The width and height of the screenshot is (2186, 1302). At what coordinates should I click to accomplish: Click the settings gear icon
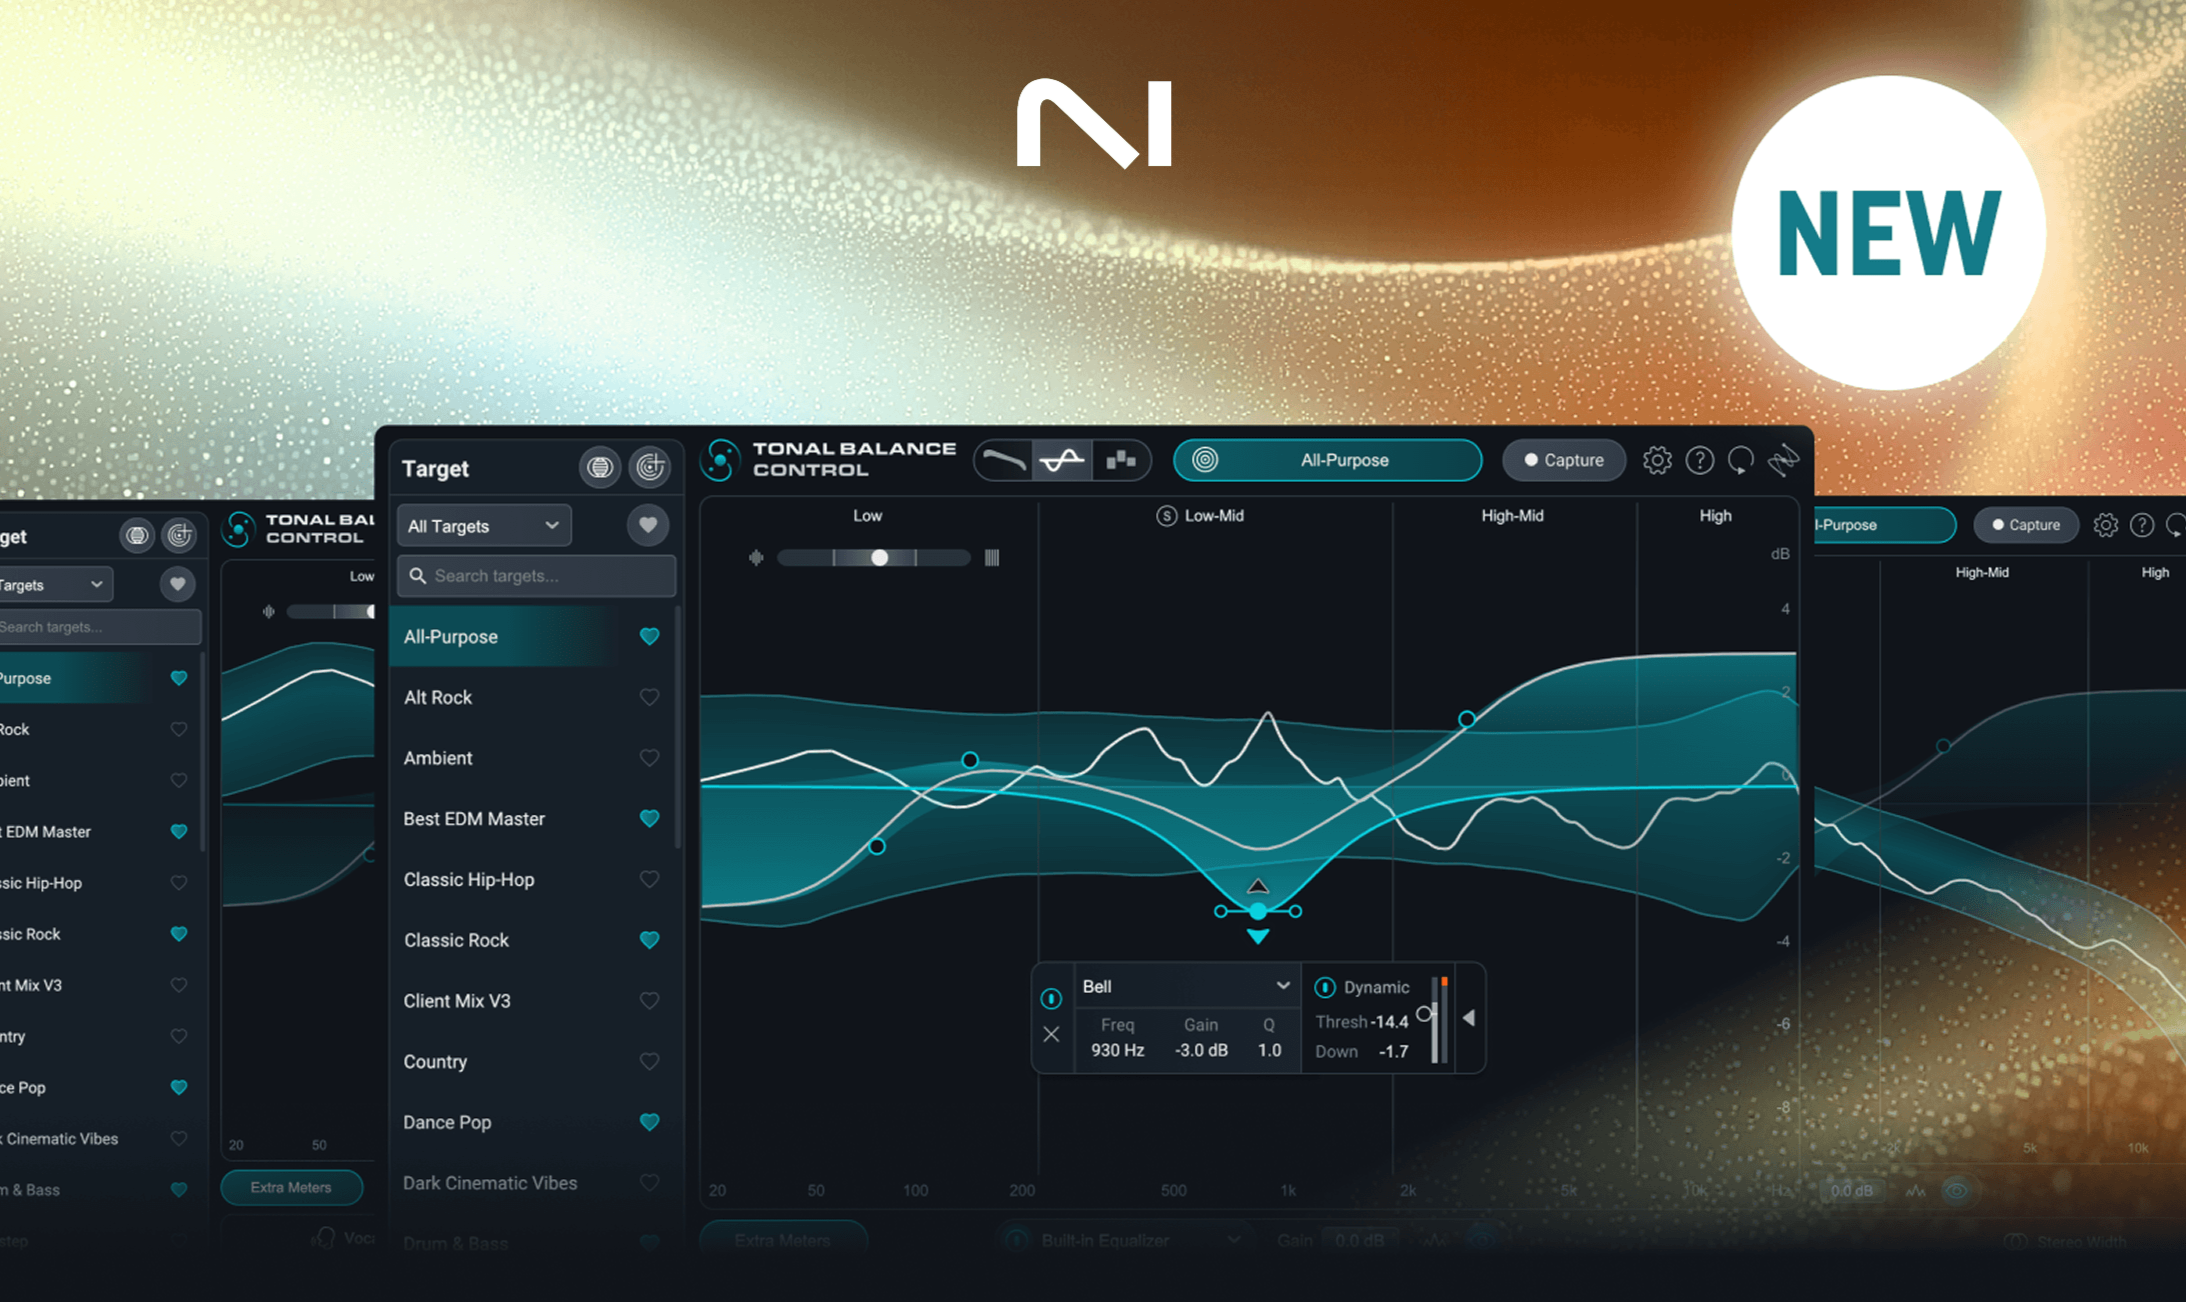1656,460
